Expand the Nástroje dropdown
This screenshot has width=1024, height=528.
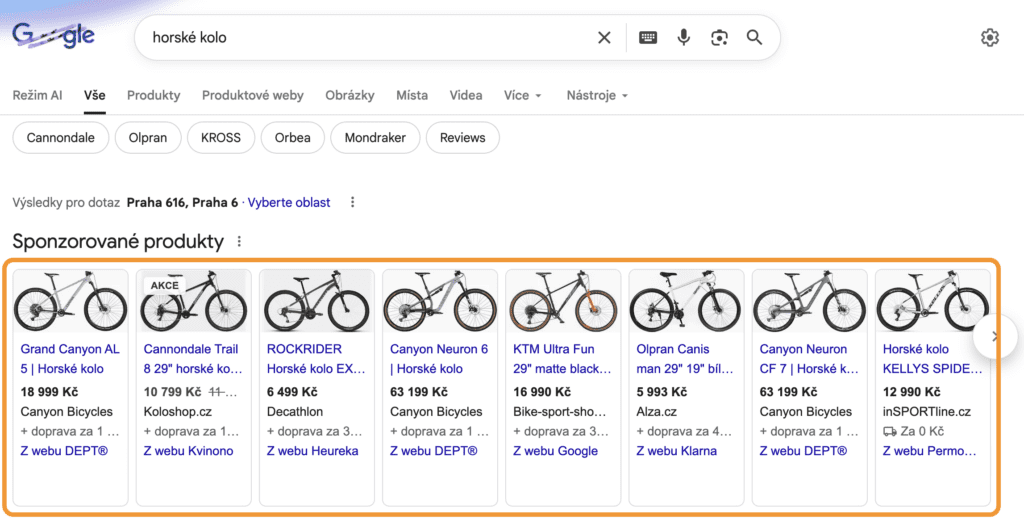click(597, 95)
